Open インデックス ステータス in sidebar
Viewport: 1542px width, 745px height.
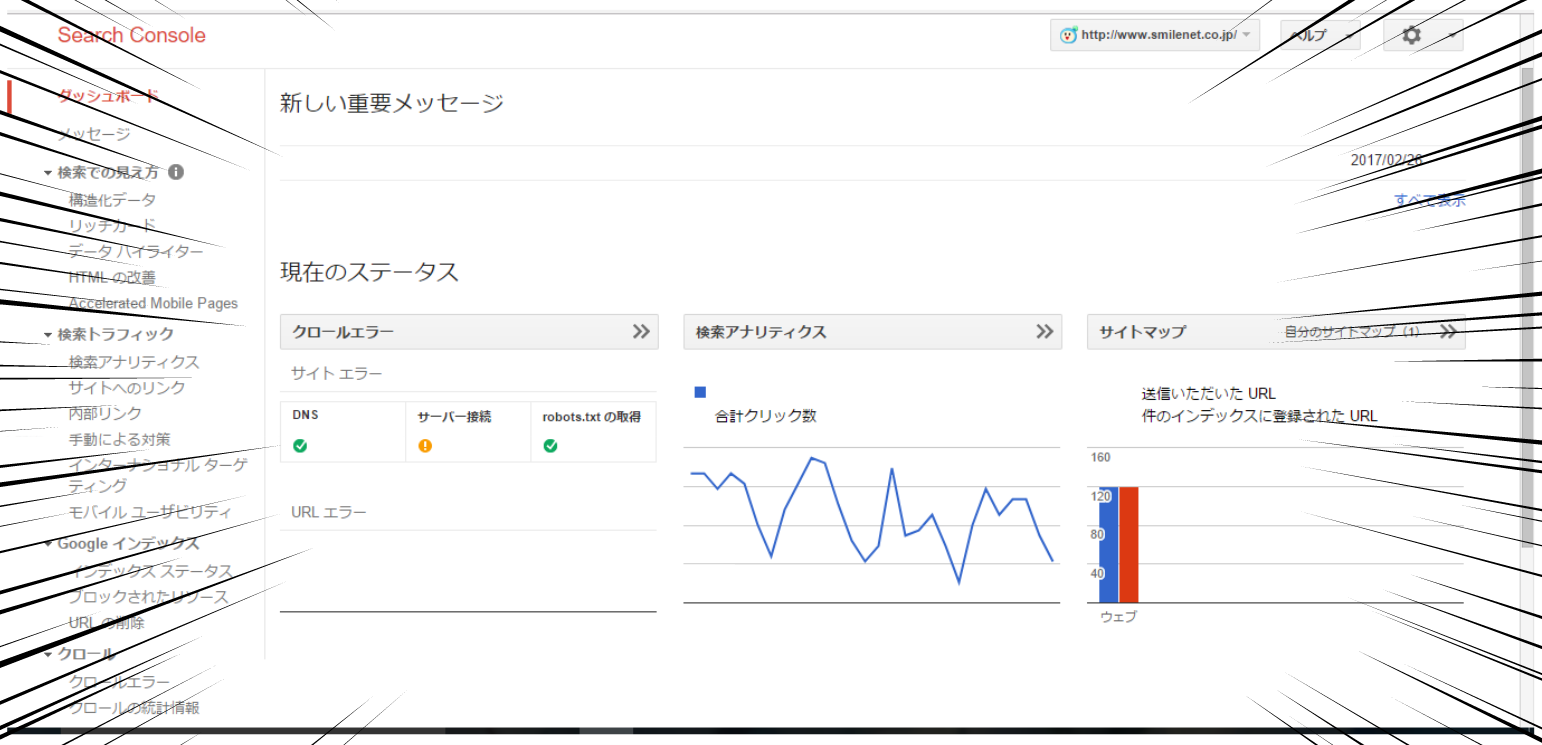(150, 571)
